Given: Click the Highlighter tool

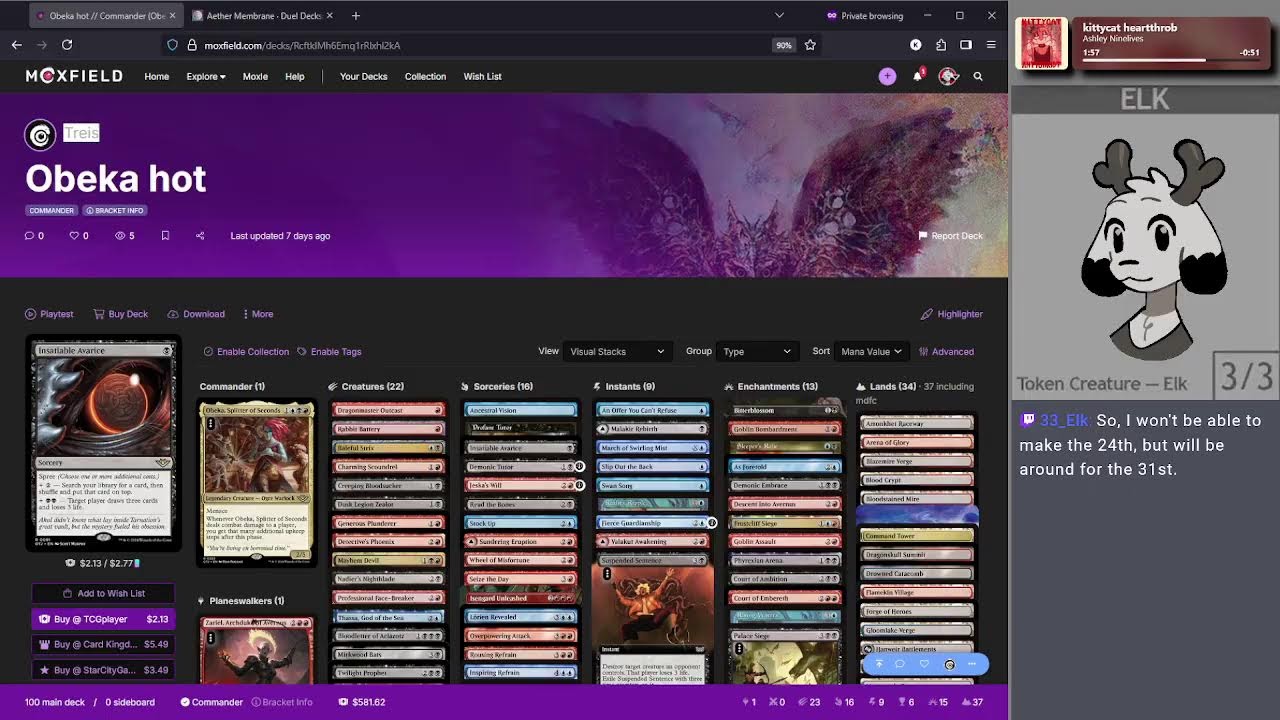Looking at the screenshot, I should (952, 314).
